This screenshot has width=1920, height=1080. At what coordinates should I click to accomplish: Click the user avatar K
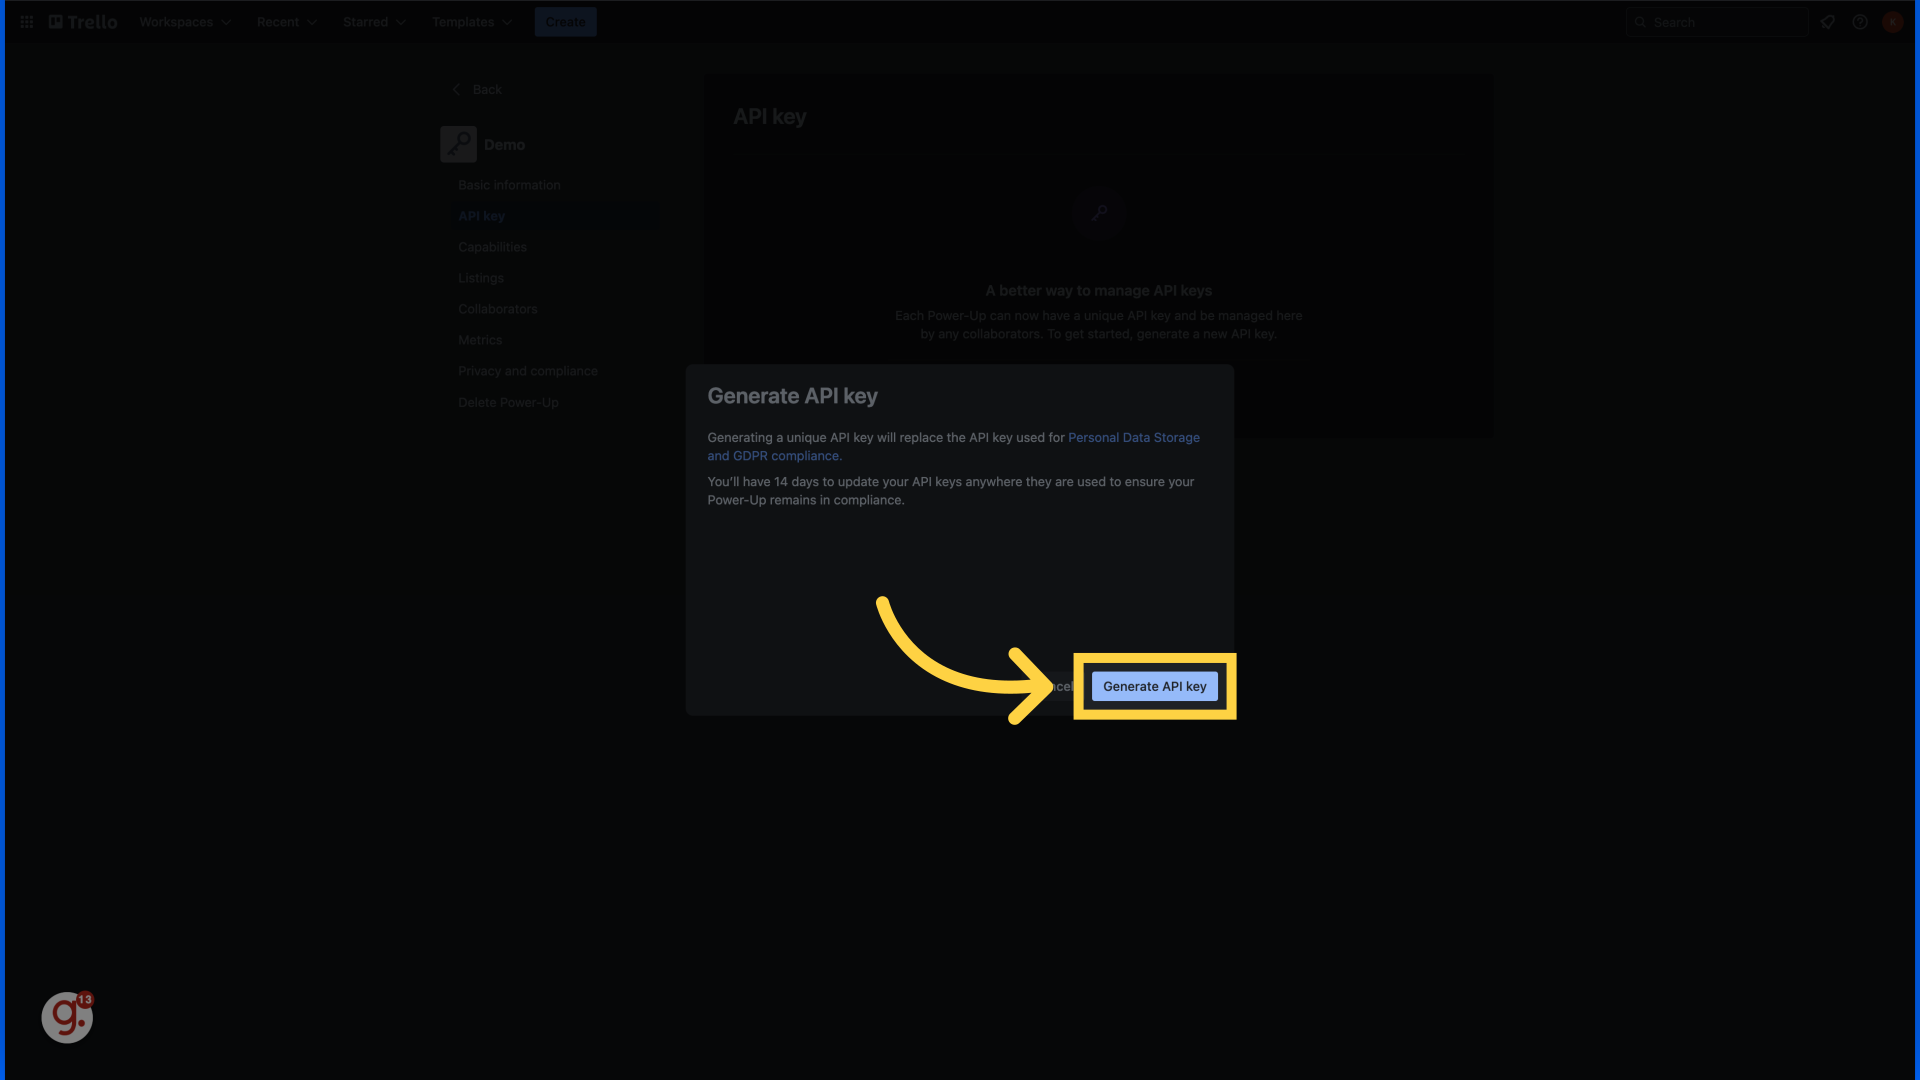pyautogui.click(x=1893, y=21)
